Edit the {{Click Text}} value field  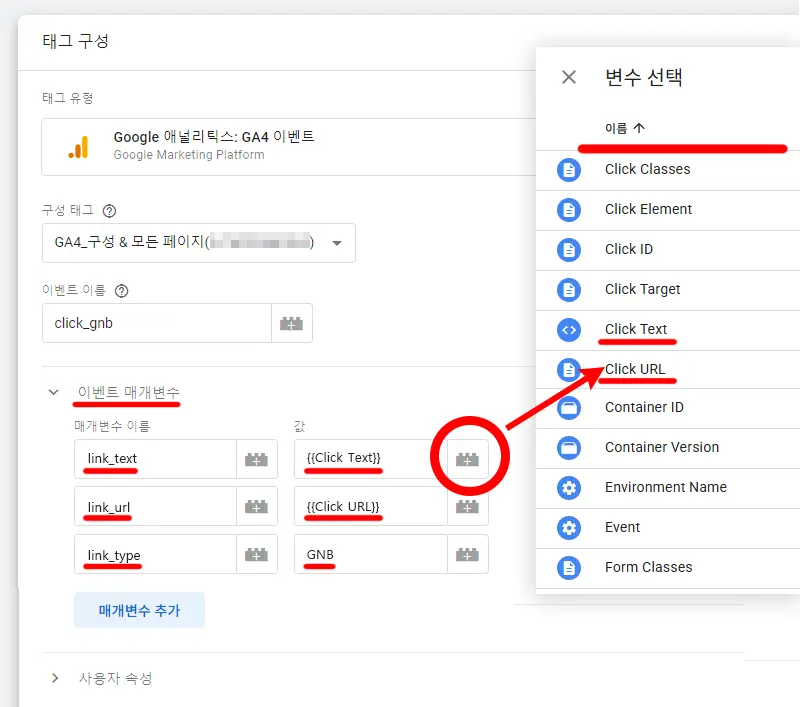370,459
